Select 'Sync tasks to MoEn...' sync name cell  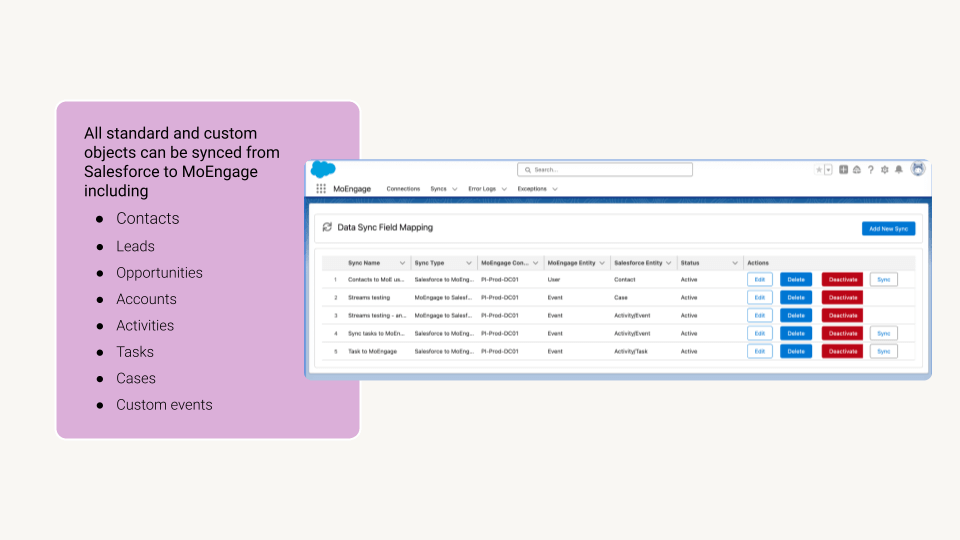tap(376, 333)
